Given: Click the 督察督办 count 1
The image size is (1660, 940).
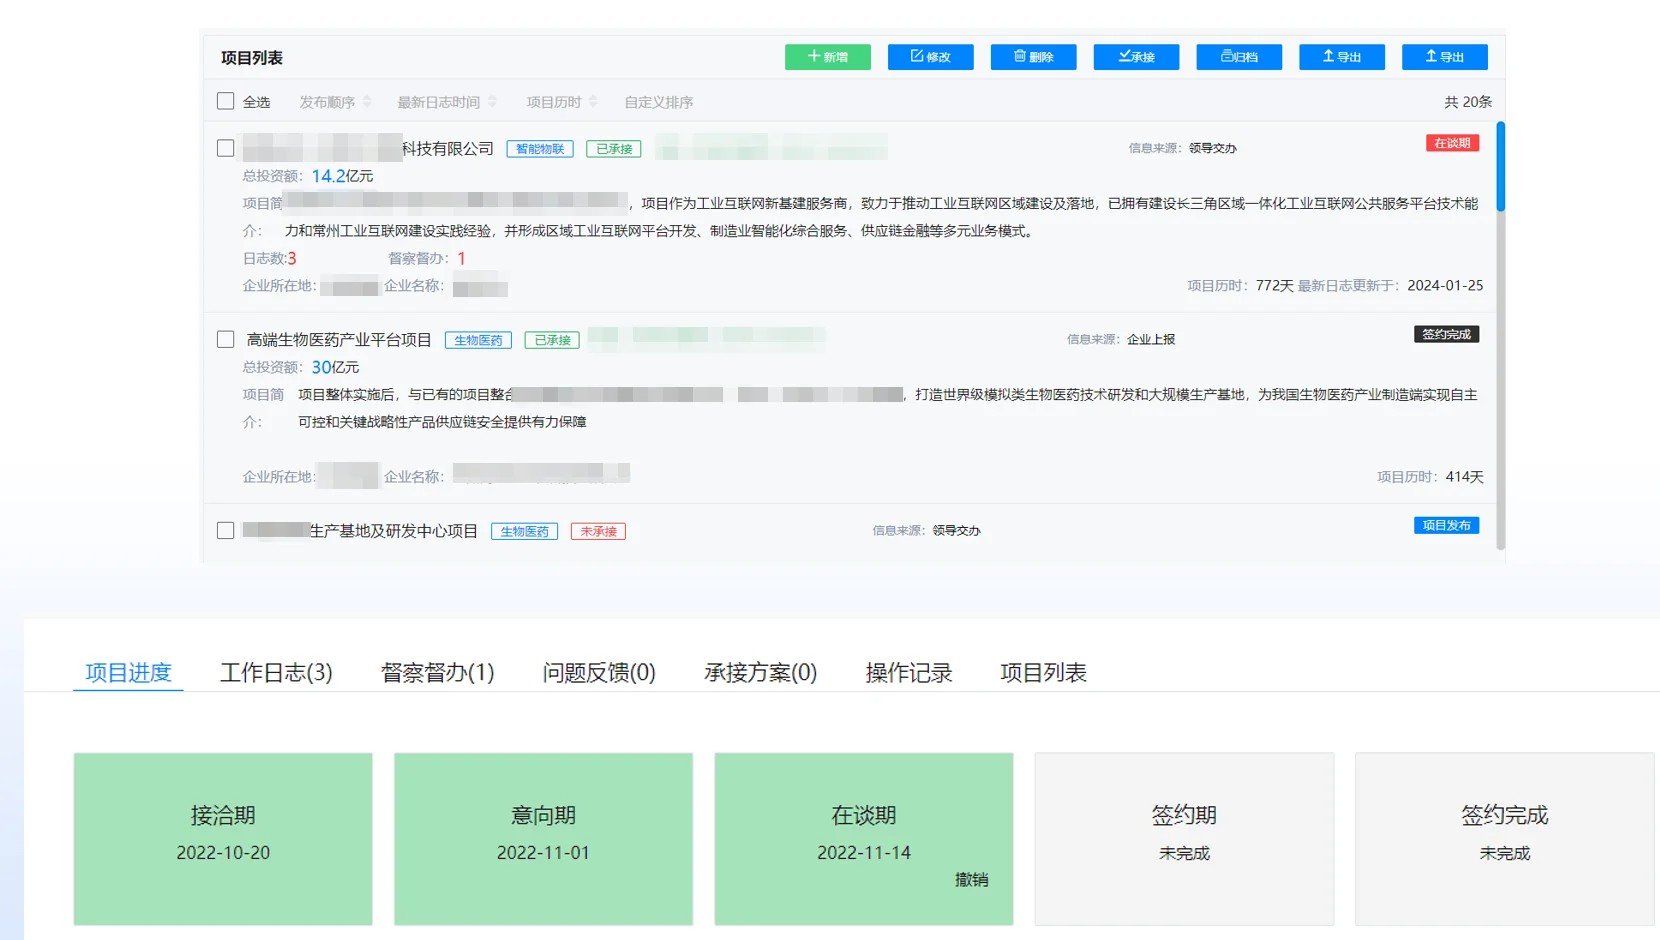Looking at the screenshot, I should [461, 258].
